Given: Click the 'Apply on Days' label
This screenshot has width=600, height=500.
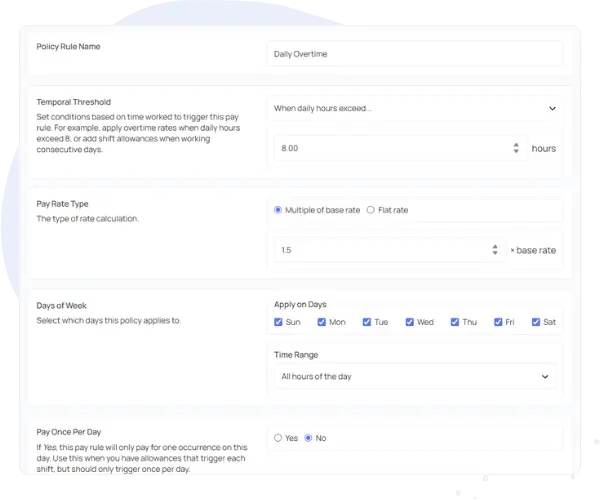Looking at the screenshot, I should (x=300, y=305).
